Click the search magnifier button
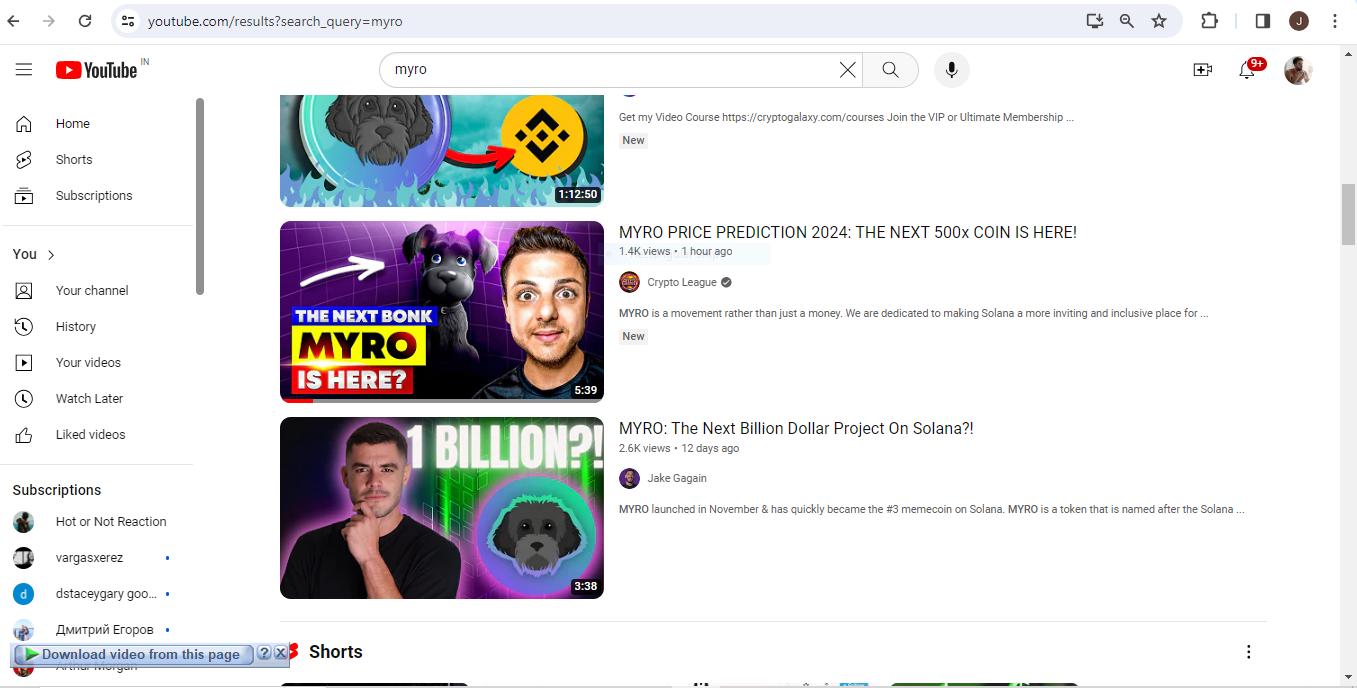Screen dimensions: 1357x688 (x=890, y=70)
